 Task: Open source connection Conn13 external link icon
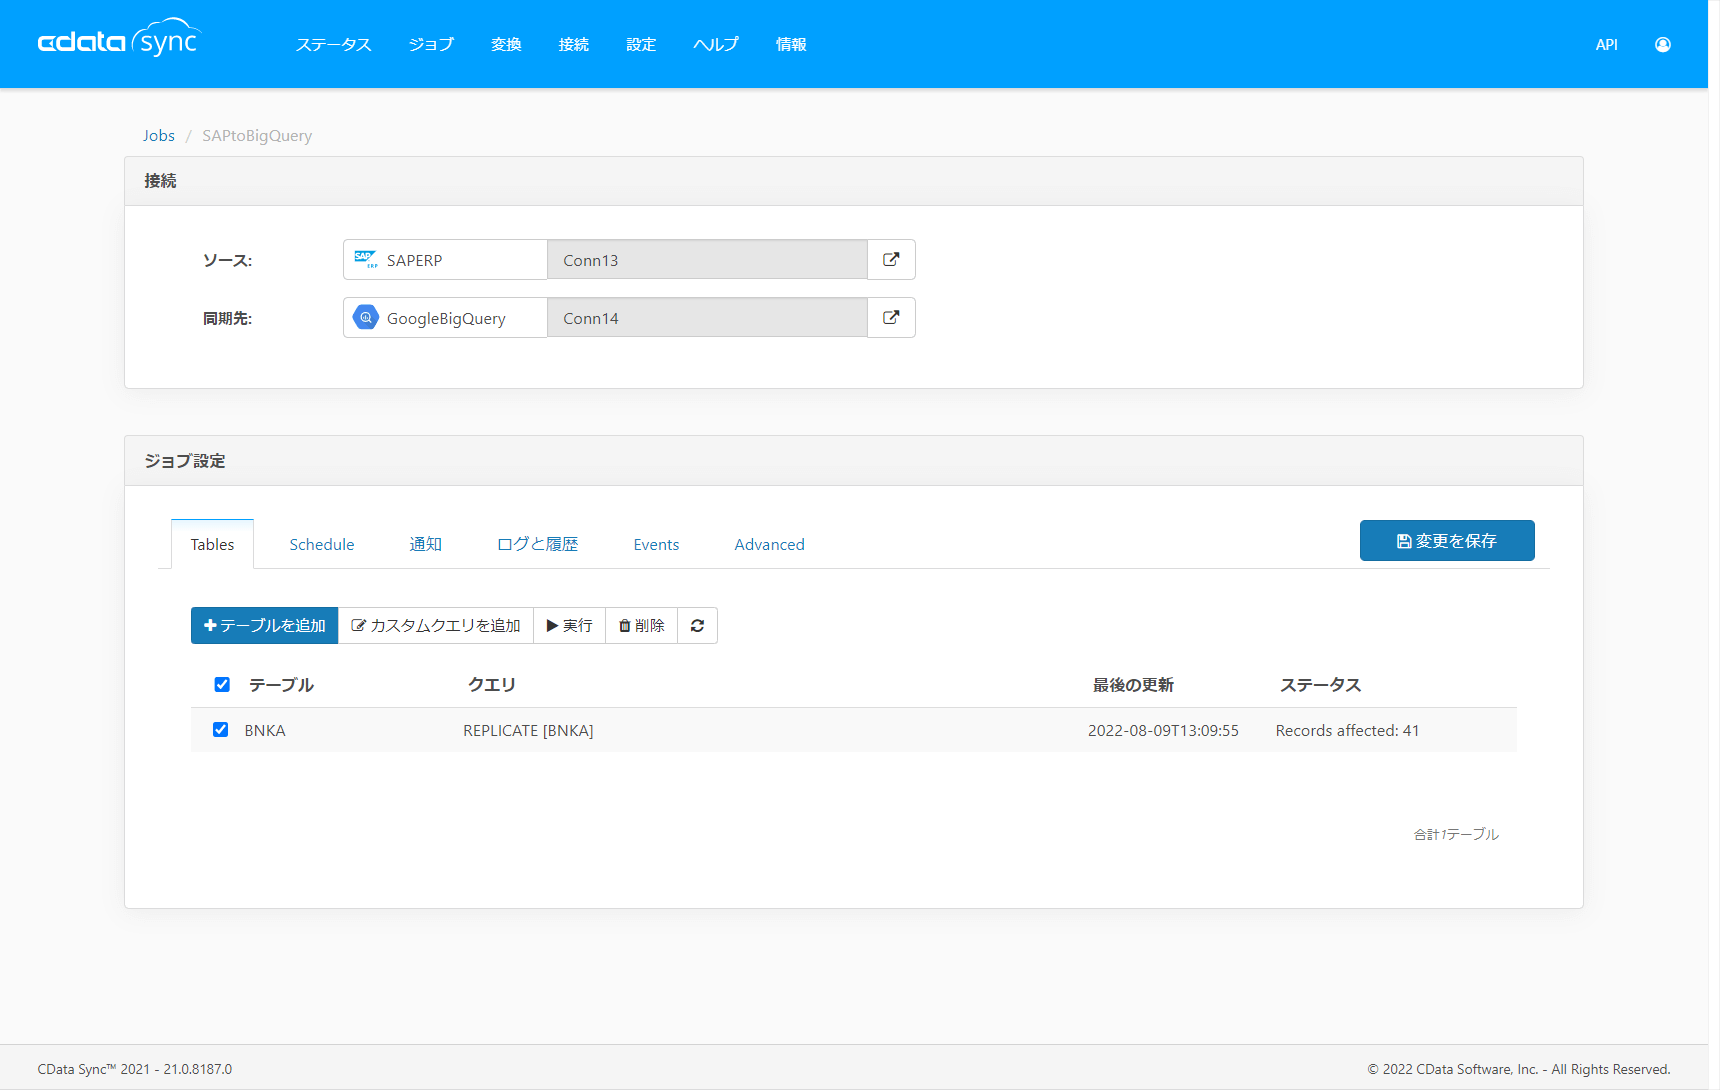pyautogui.click(x=891, y=260)
